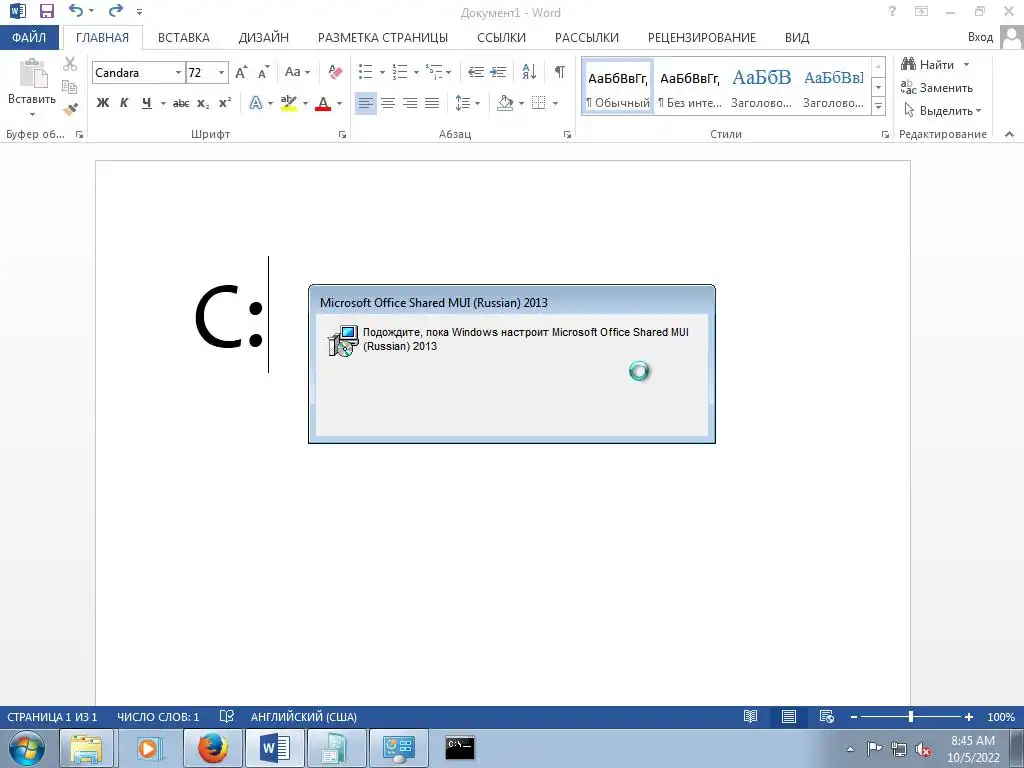Open the Windows Start button
The width and height of the screenshot is (1024, 768).
(27, 748)
